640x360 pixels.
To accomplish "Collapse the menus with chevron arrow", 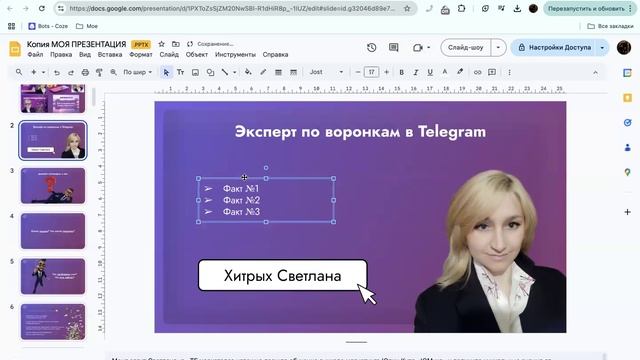I will 596,72.
